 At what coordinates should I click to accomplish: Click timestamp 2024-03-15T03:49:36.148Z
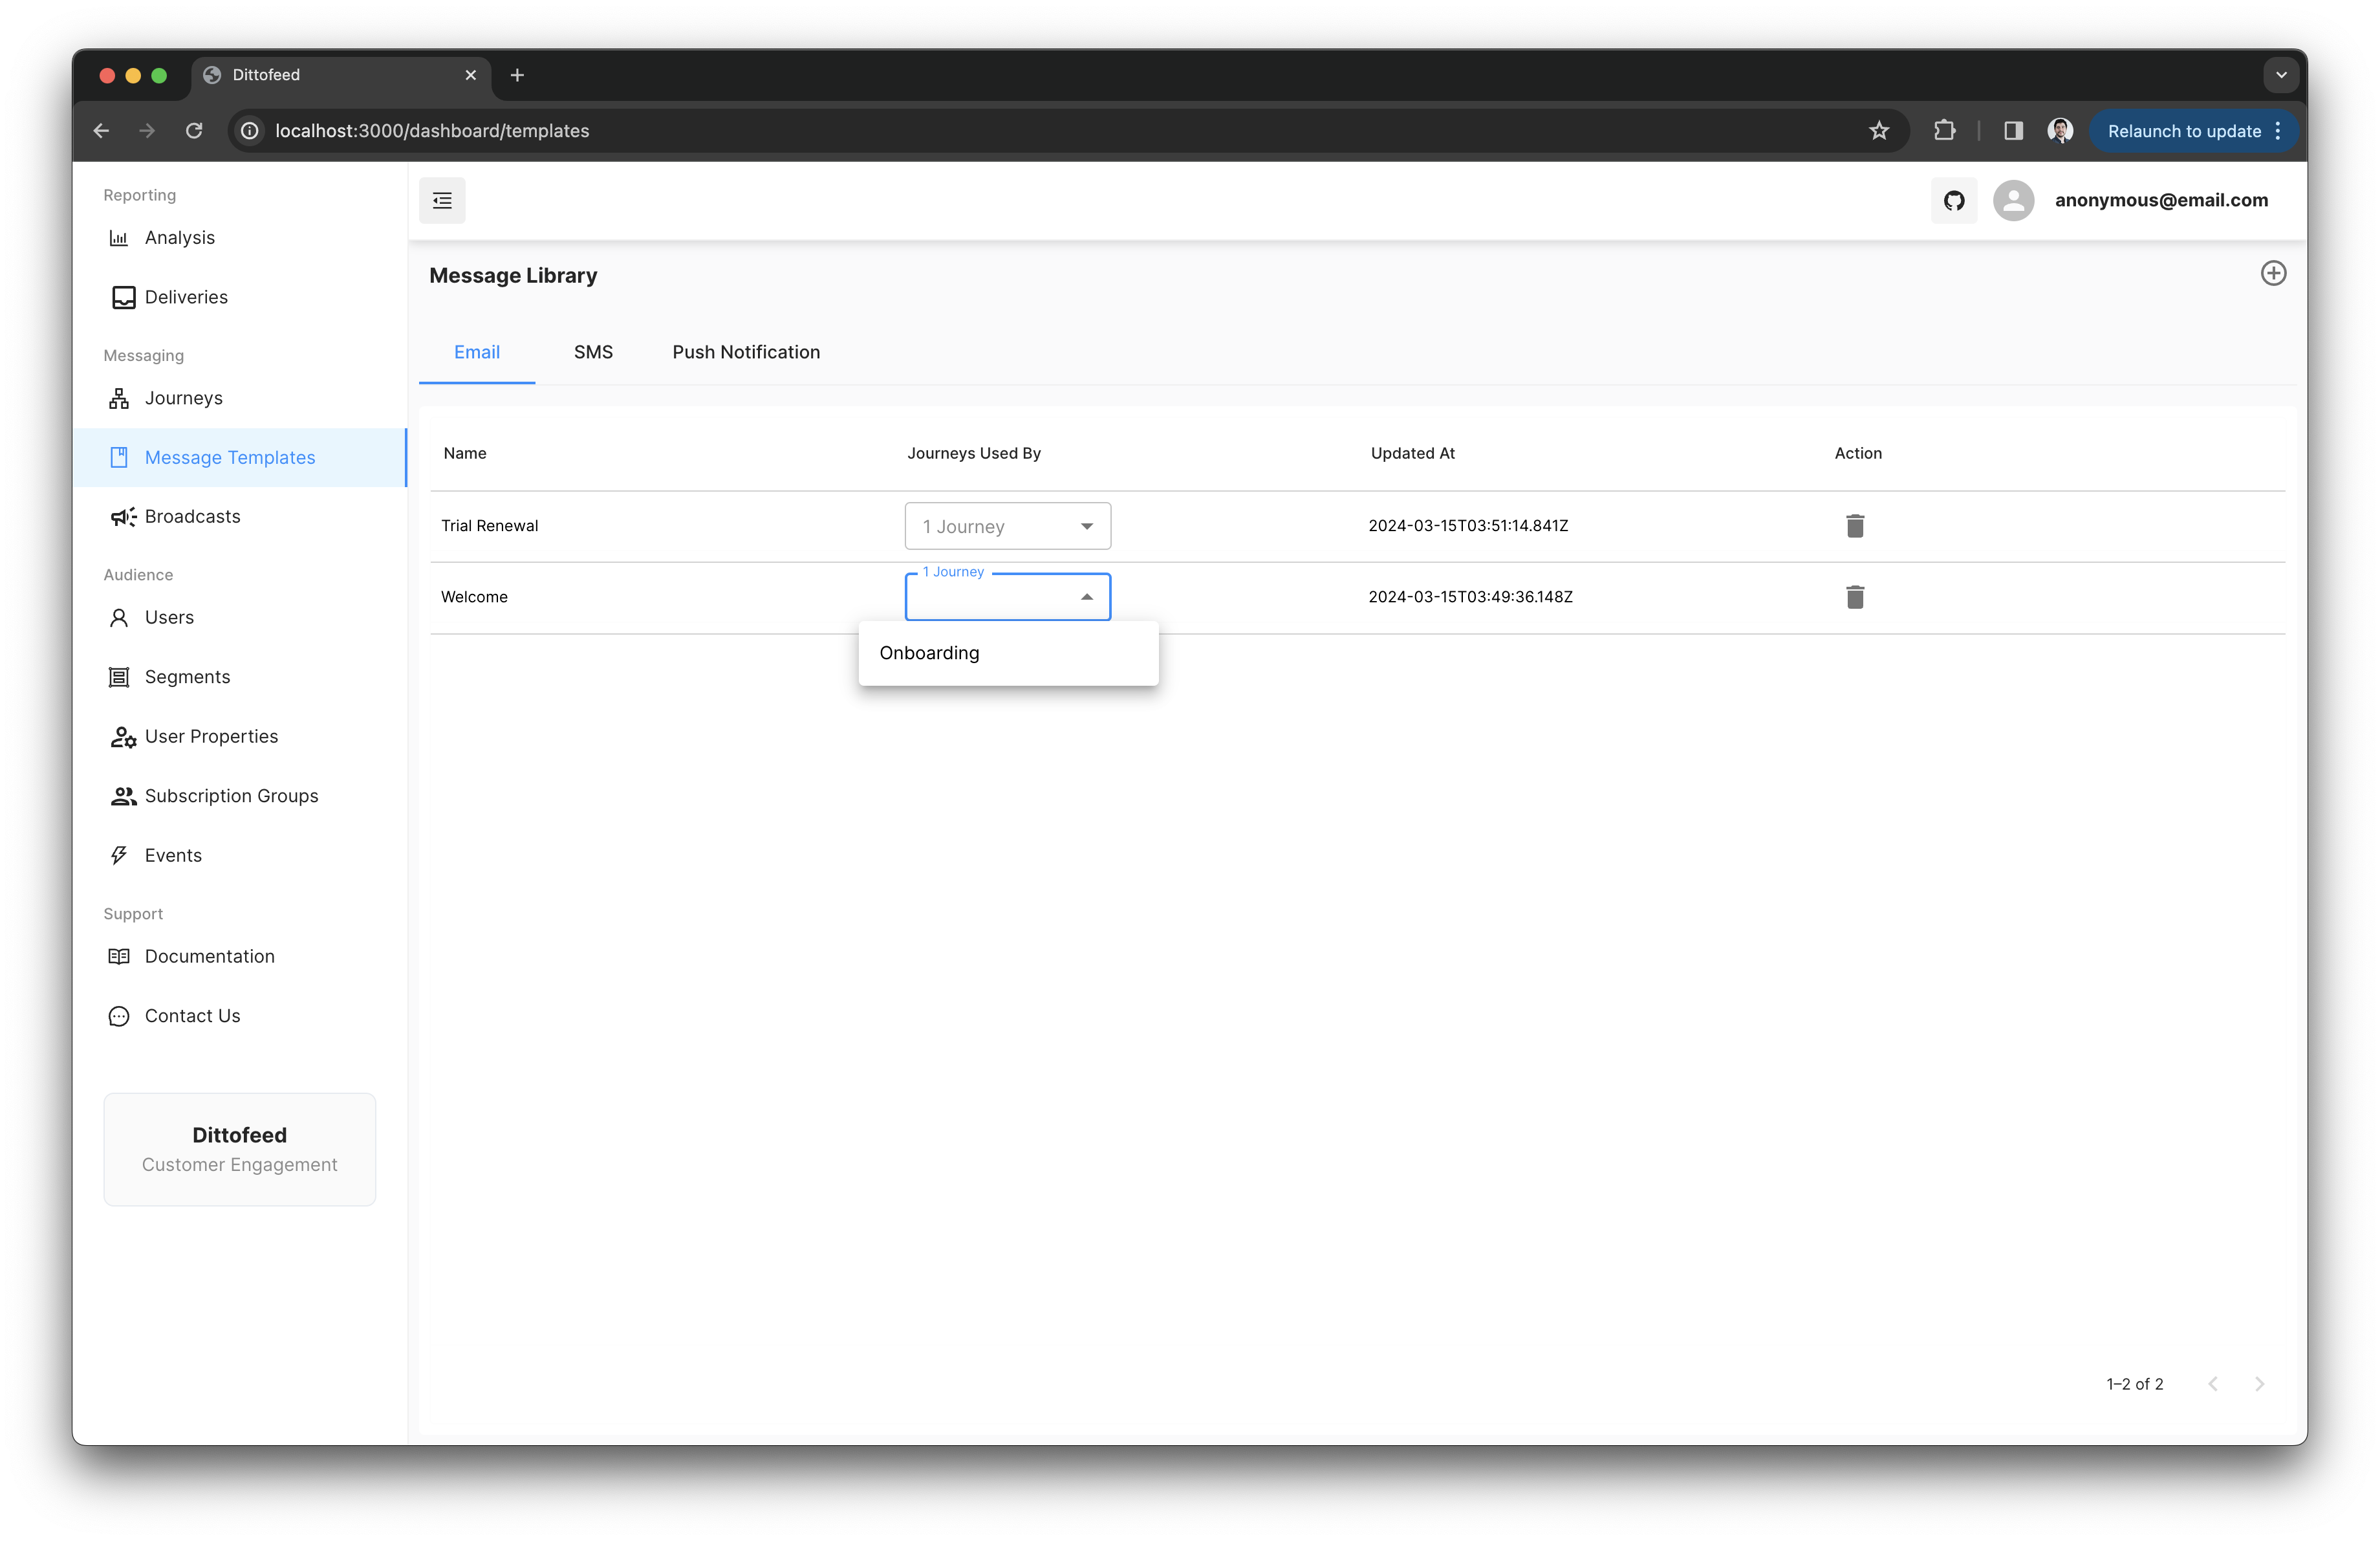(1470, 597)
